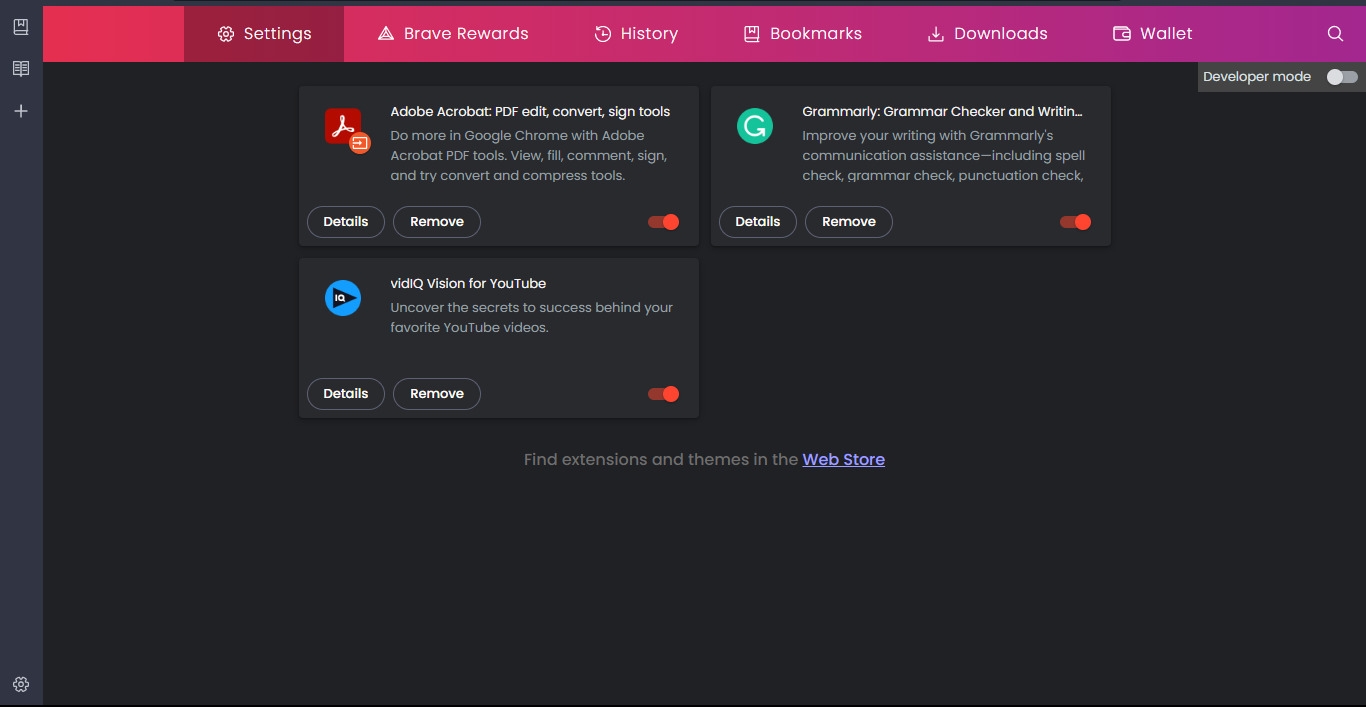This screenshot has width=1366, height=707.
Task: View Details for Grammarly extension
Action: point(758,222)
